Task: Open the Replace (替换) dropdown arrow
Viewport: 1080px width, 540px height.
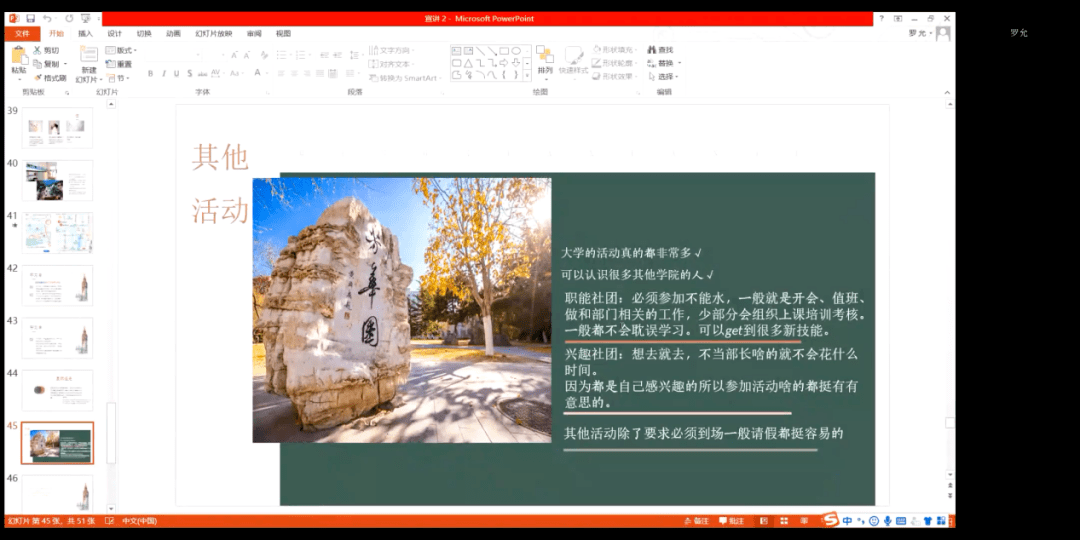Action: [677, 63]
